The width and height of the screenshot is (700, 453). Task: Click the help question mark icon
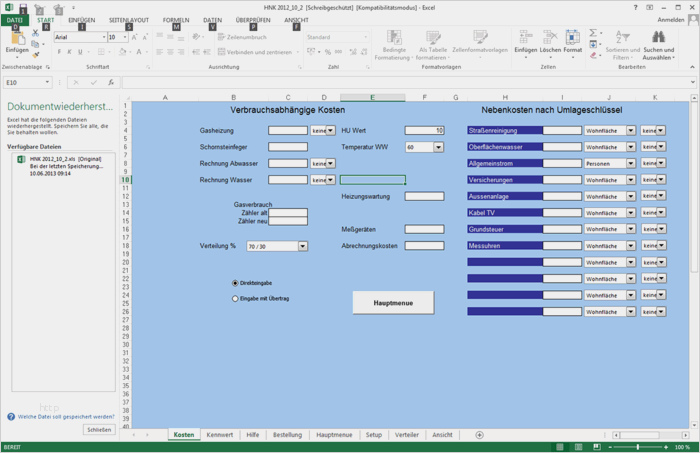click(x=636, y=7)
